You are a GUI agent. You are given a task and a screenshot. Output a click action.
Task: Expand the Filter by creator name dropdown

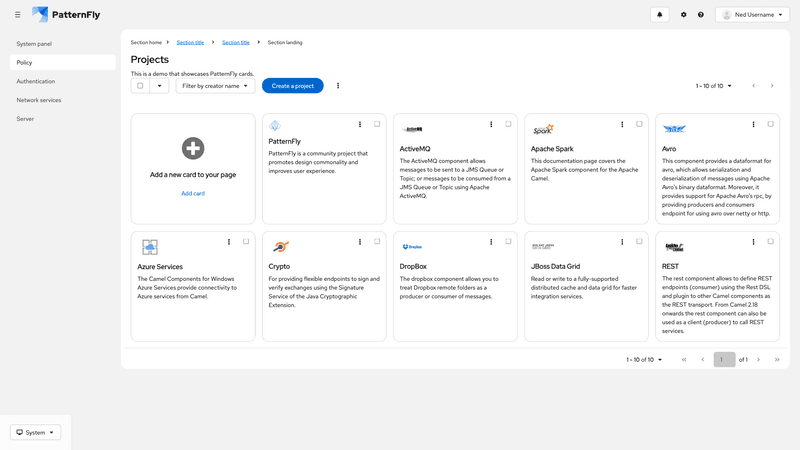215,86
